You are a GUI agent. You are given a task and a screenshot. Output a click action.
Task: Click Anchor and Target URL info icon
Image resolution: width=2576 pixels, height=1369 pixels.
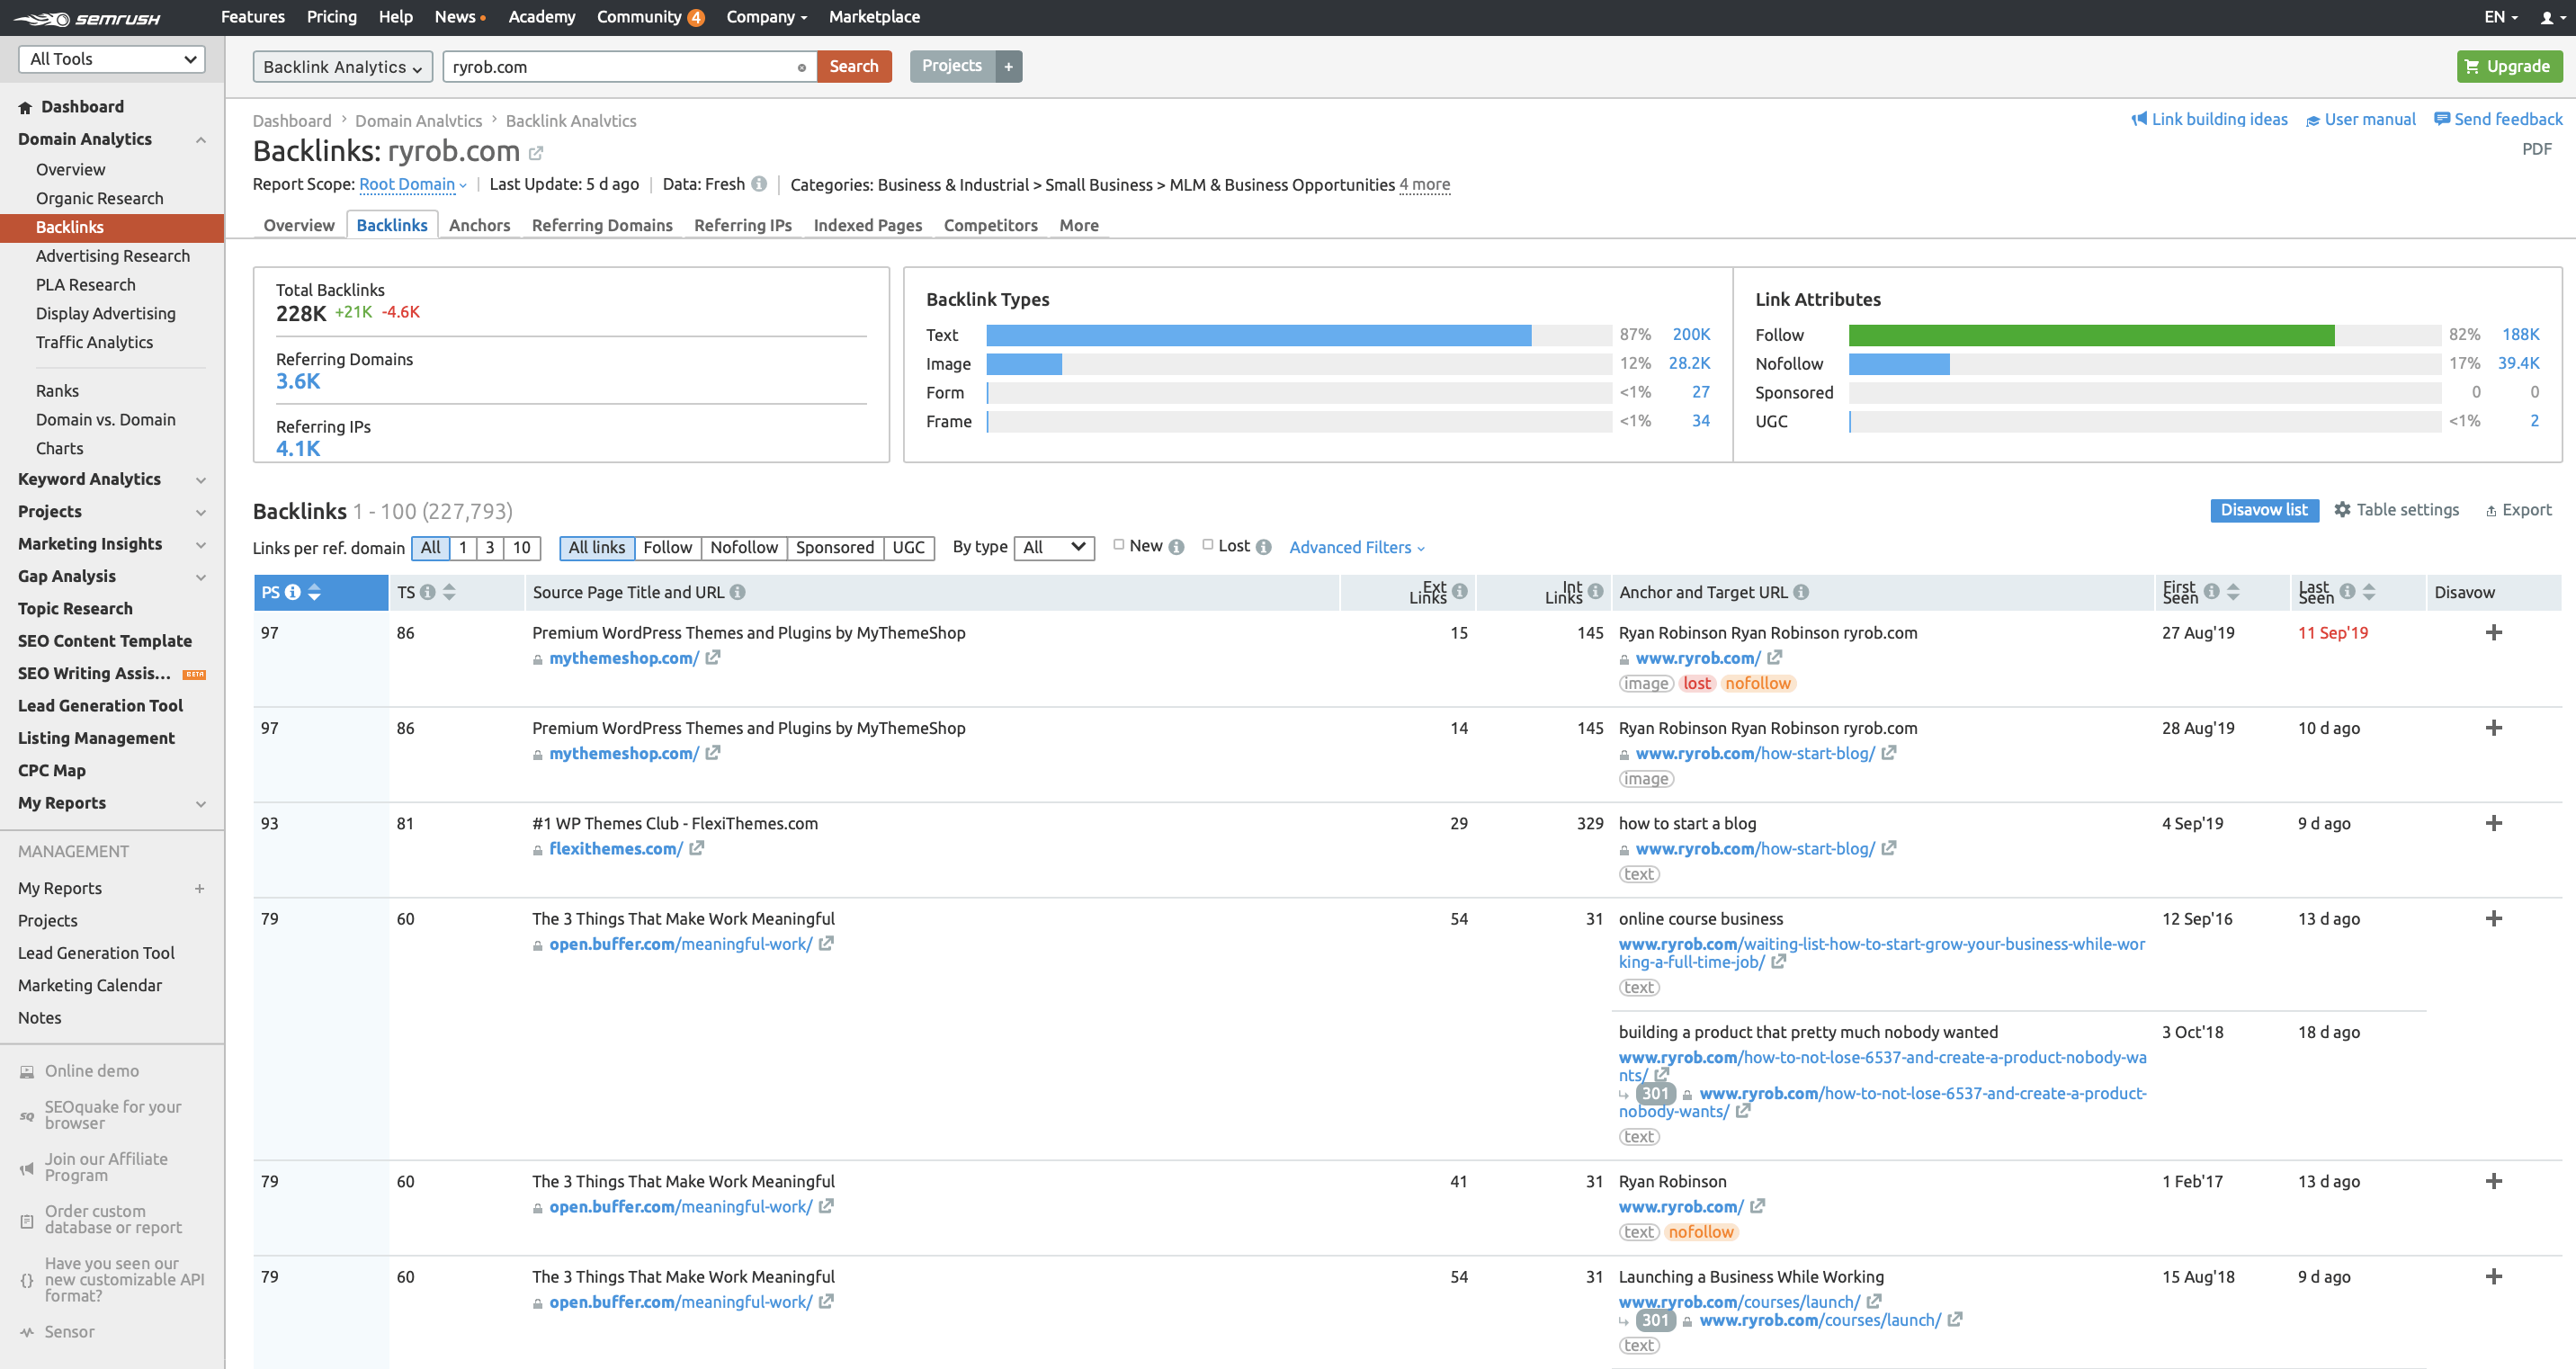click(1801, 592)
